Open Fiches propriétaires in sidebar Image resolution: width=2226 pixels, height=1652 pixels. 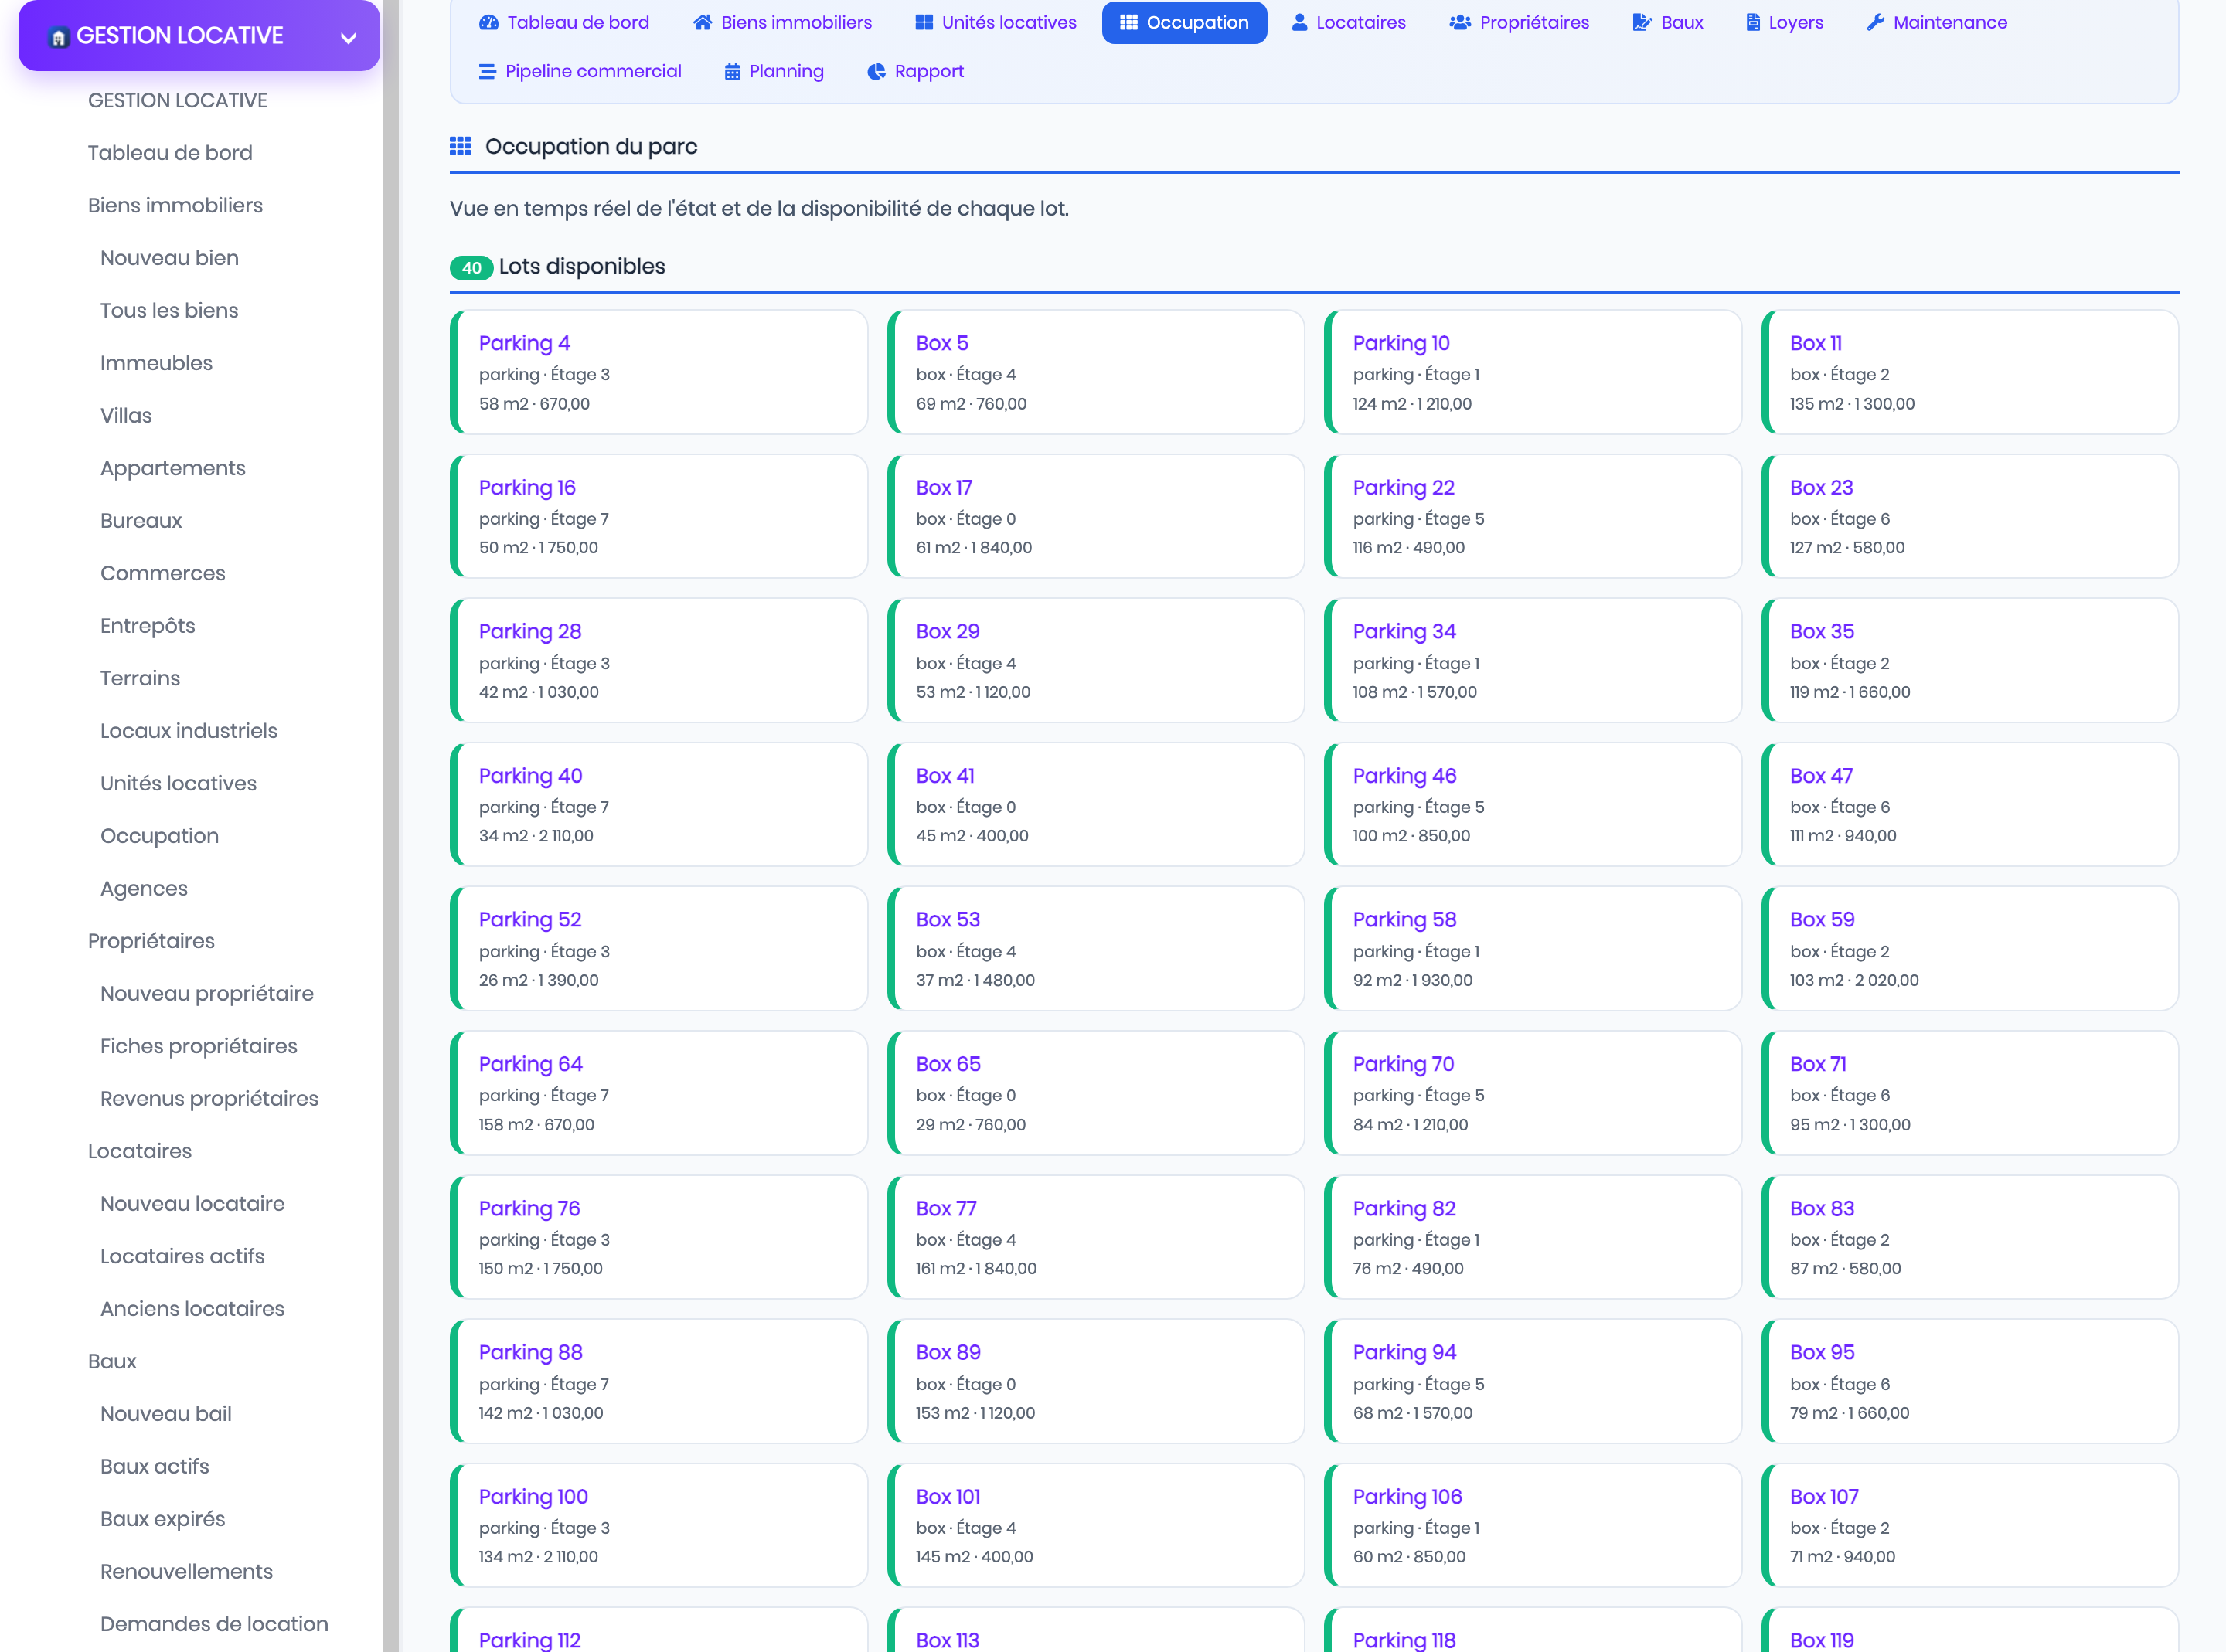(199, 1046)
